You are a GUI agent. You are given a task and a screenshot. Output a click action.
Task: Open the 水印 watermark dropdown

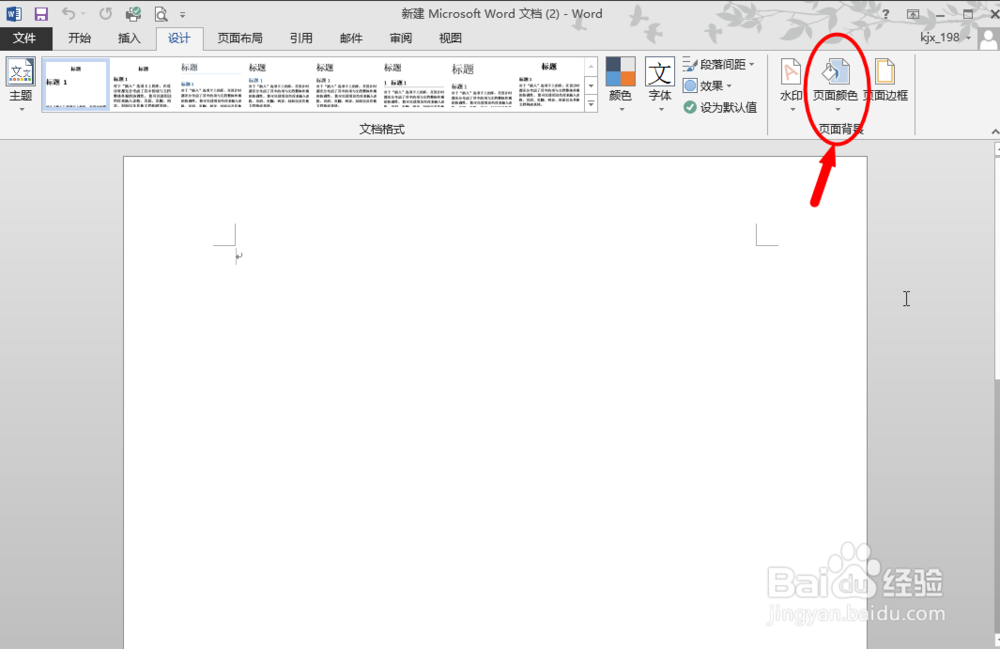click(x=791, y=84)
